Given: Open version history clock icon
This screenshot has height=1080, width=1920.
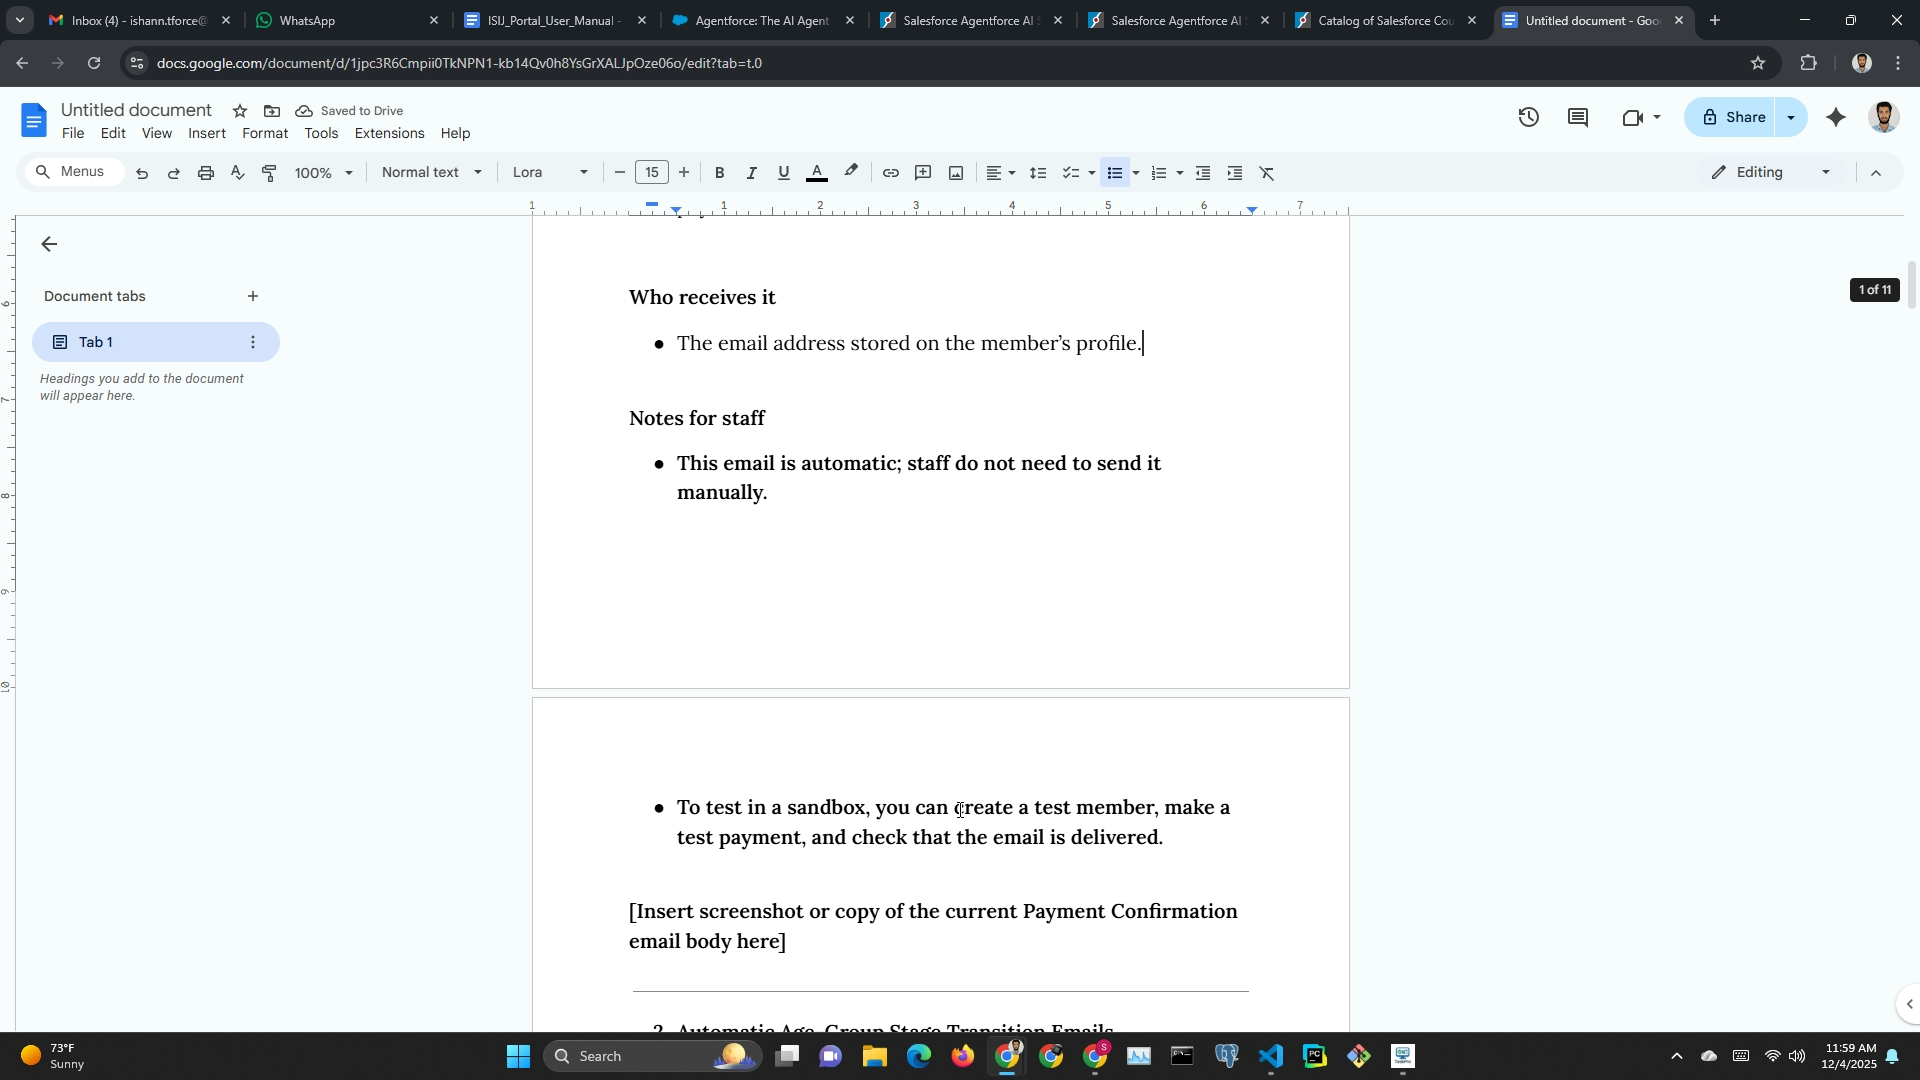Looking at the screenshot, I should tap(1528, 118).
